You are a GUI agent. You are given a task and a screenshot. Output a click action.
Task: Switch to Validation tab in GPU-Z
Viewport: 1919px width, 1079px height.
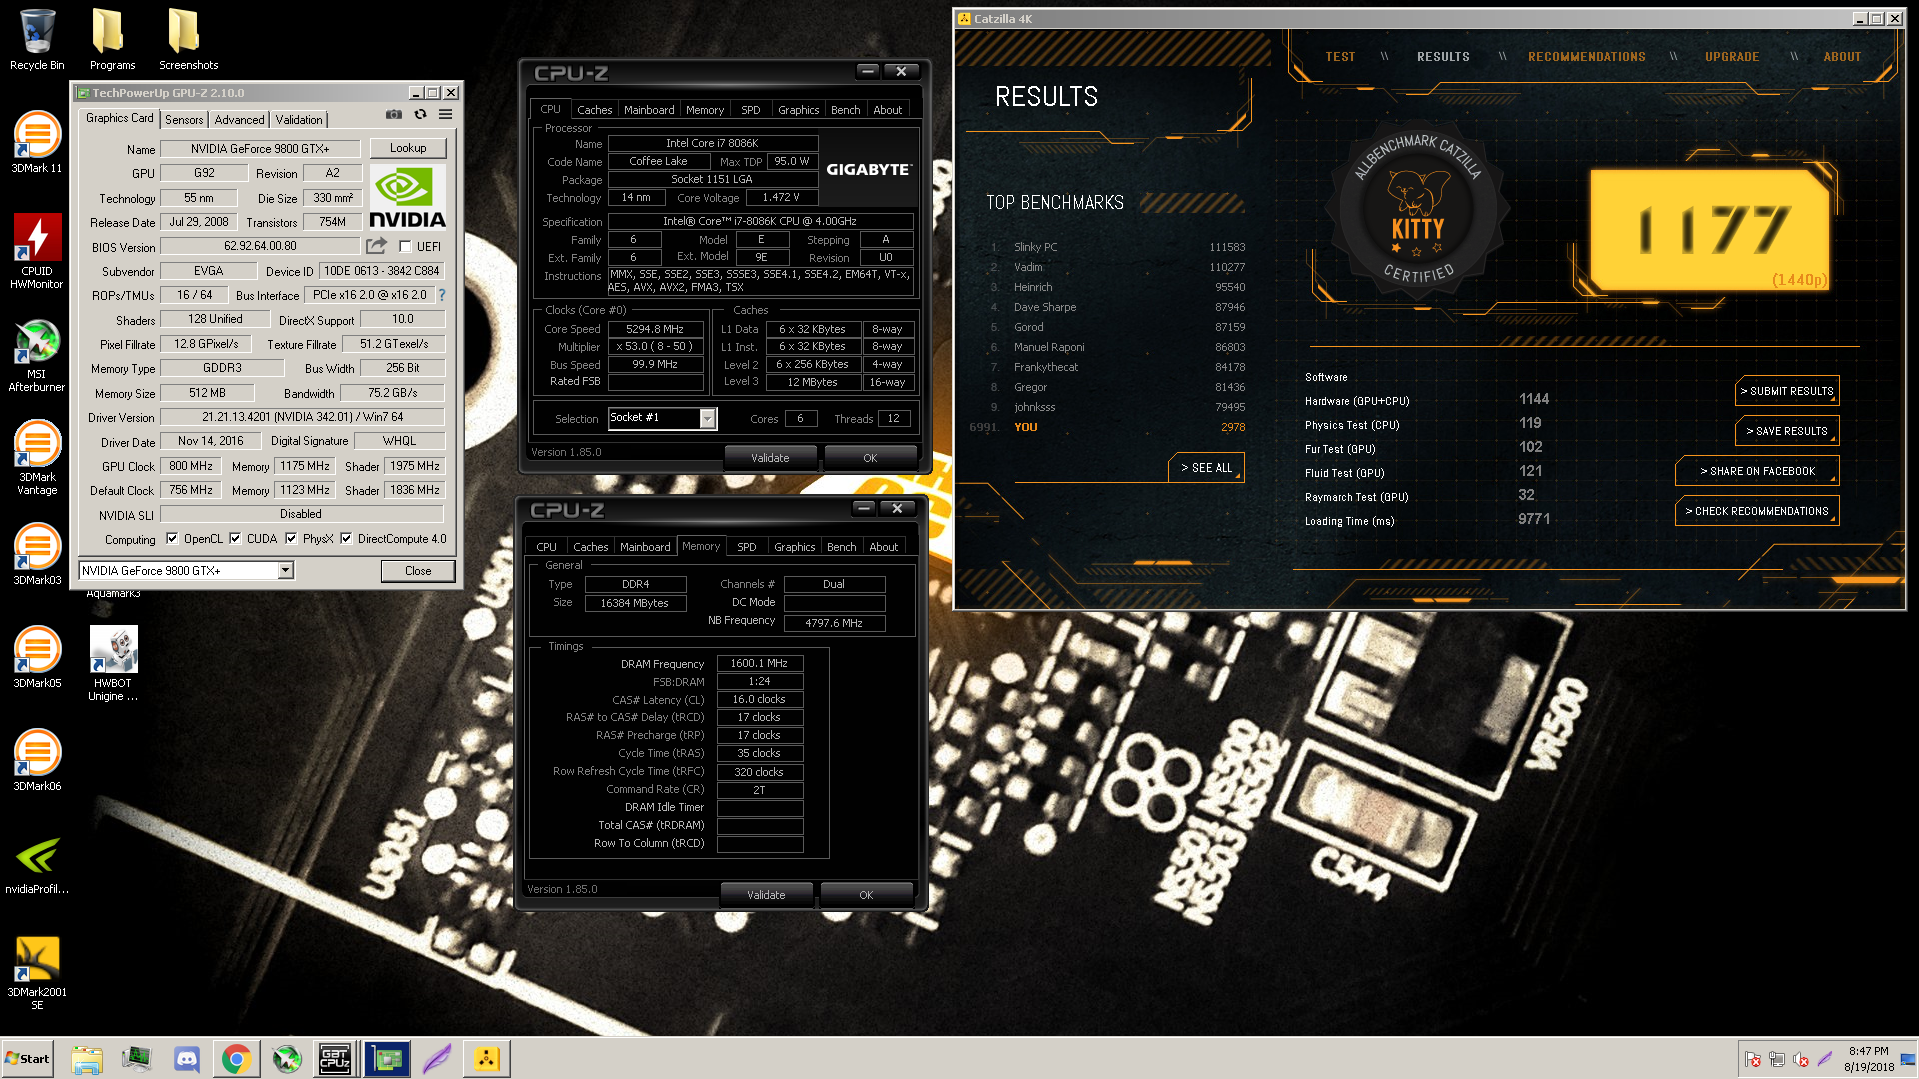click(299, 119)
